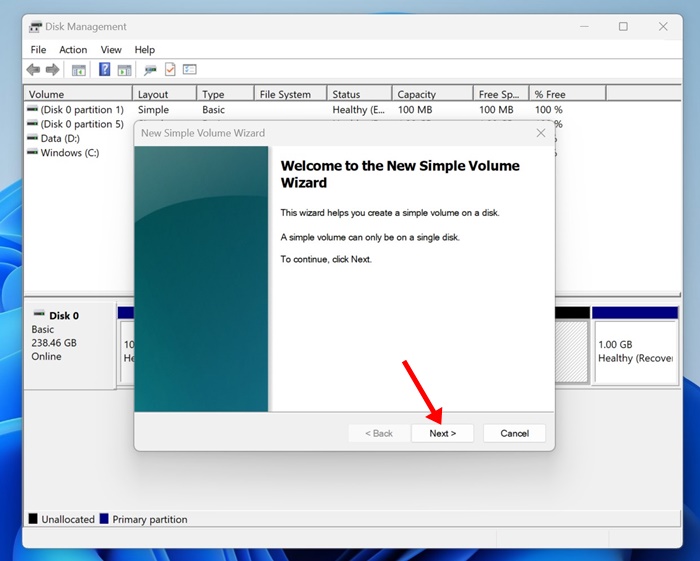Sort by the Capacity column header
Viewport: 700px width, 561px height.
tap(433, 94)
